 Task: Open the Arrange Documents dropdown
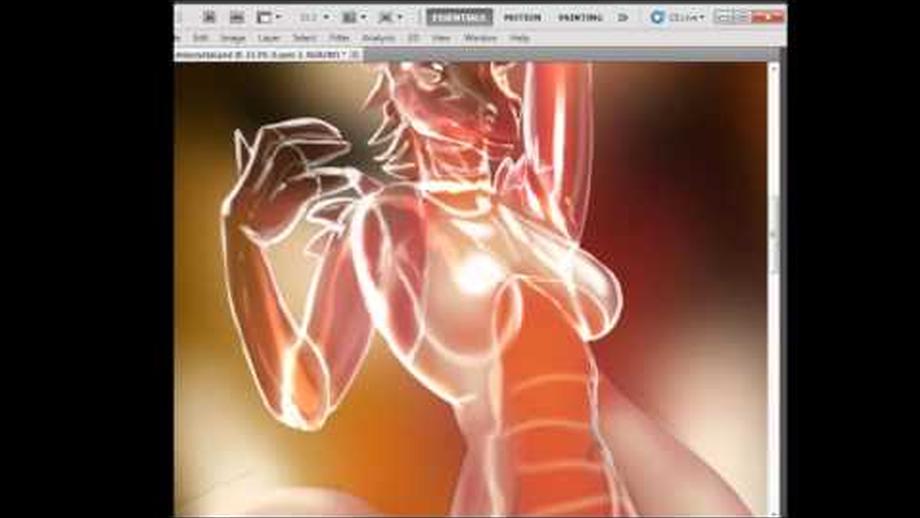click(x=354, y=18)
